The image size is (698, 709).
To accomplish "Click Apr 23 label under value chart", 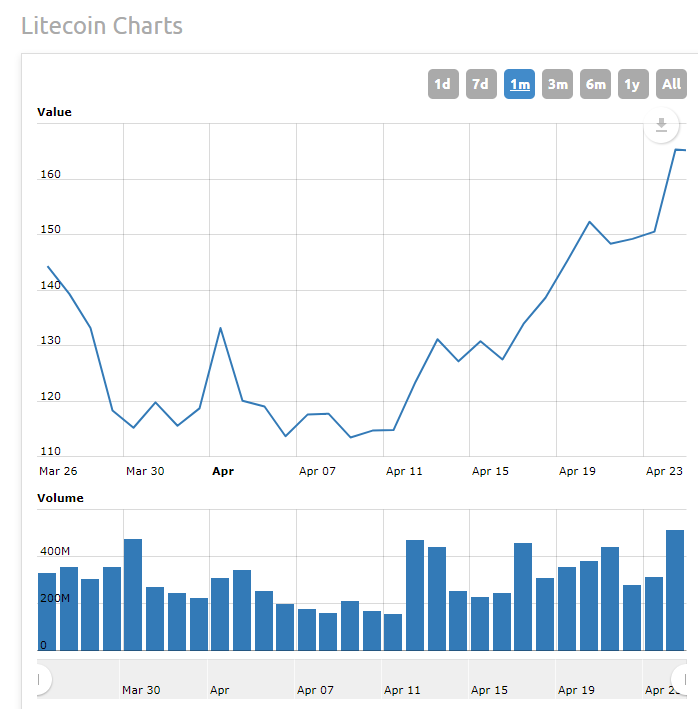I will [664, 471].
